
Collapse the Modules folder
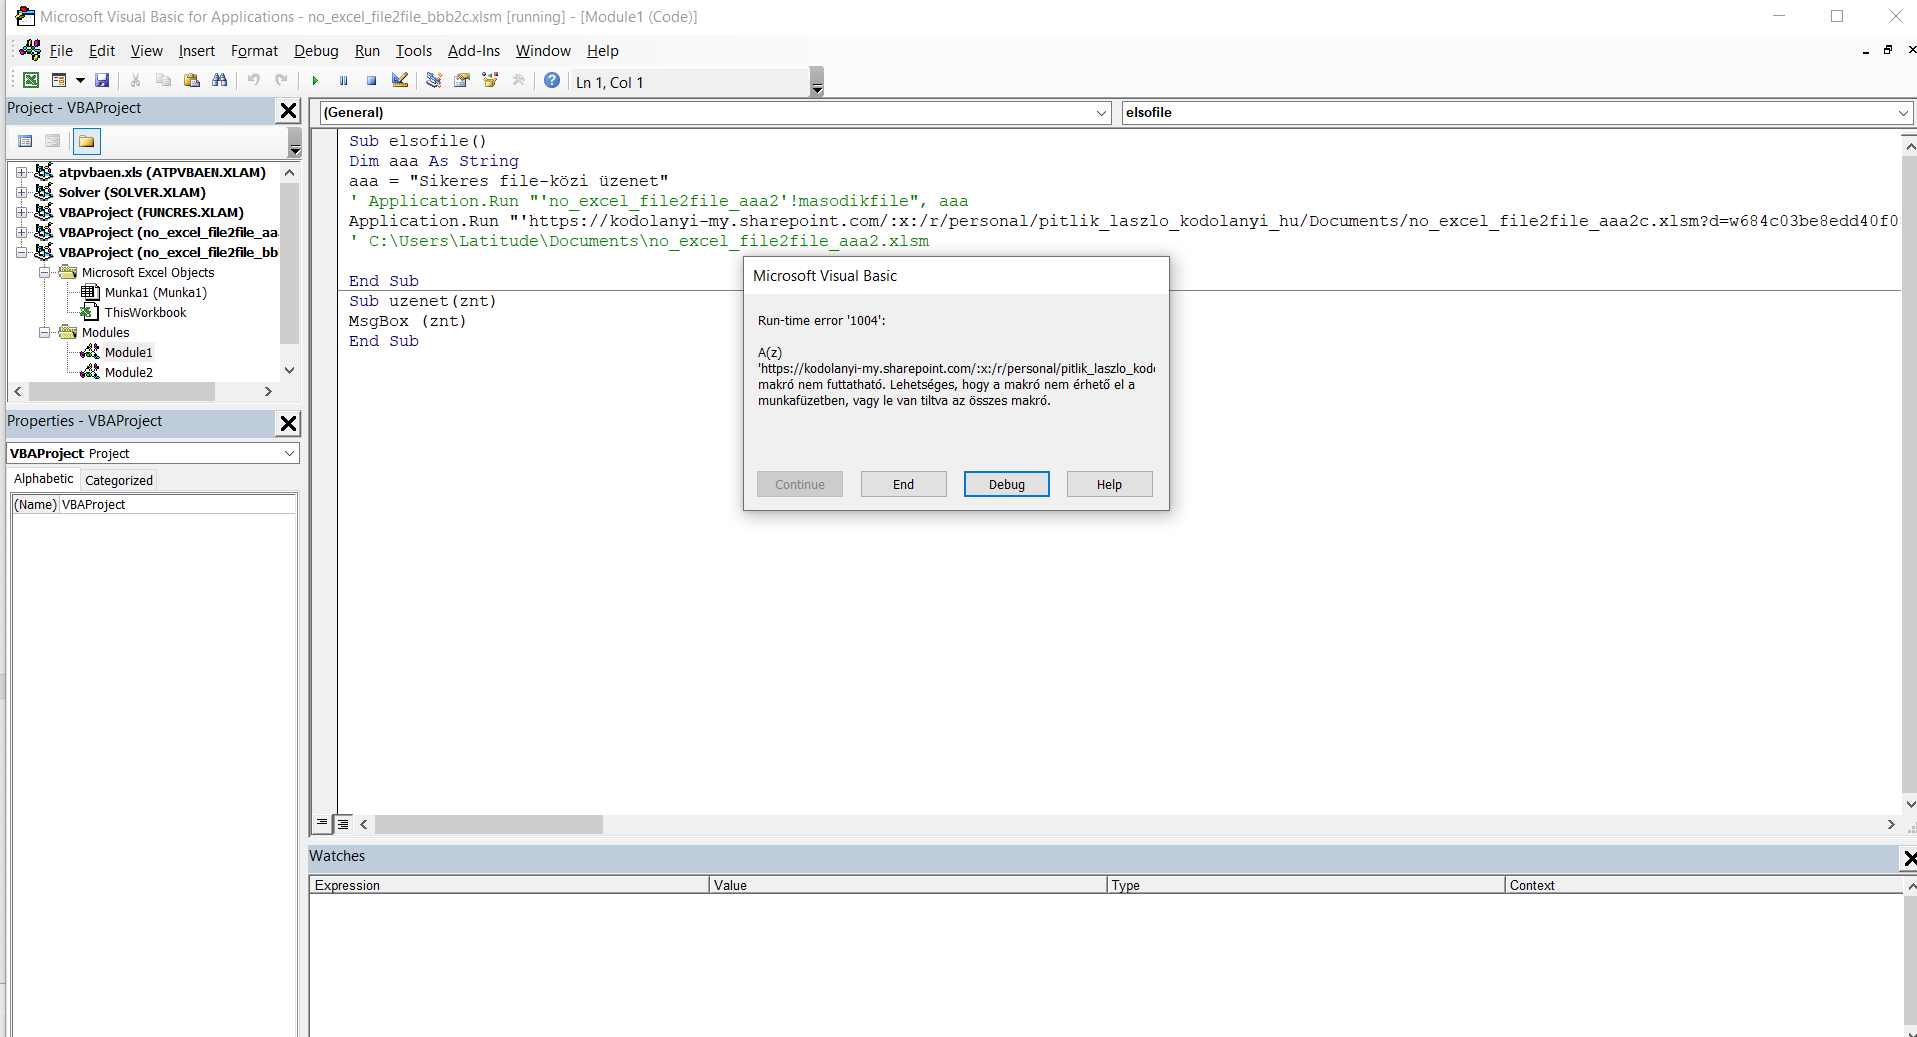pyautogui.click(x=44, y=332)
